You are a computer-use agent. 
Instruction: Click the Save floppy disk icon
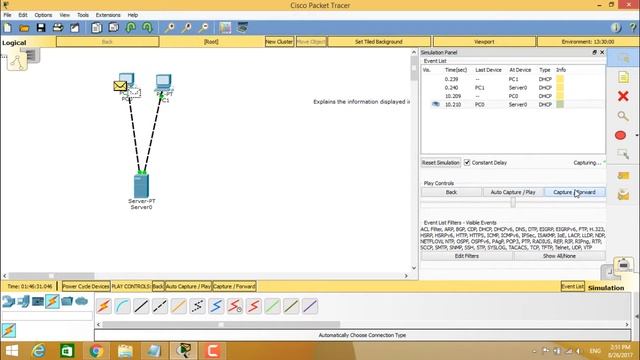click(x=41, y=28)
